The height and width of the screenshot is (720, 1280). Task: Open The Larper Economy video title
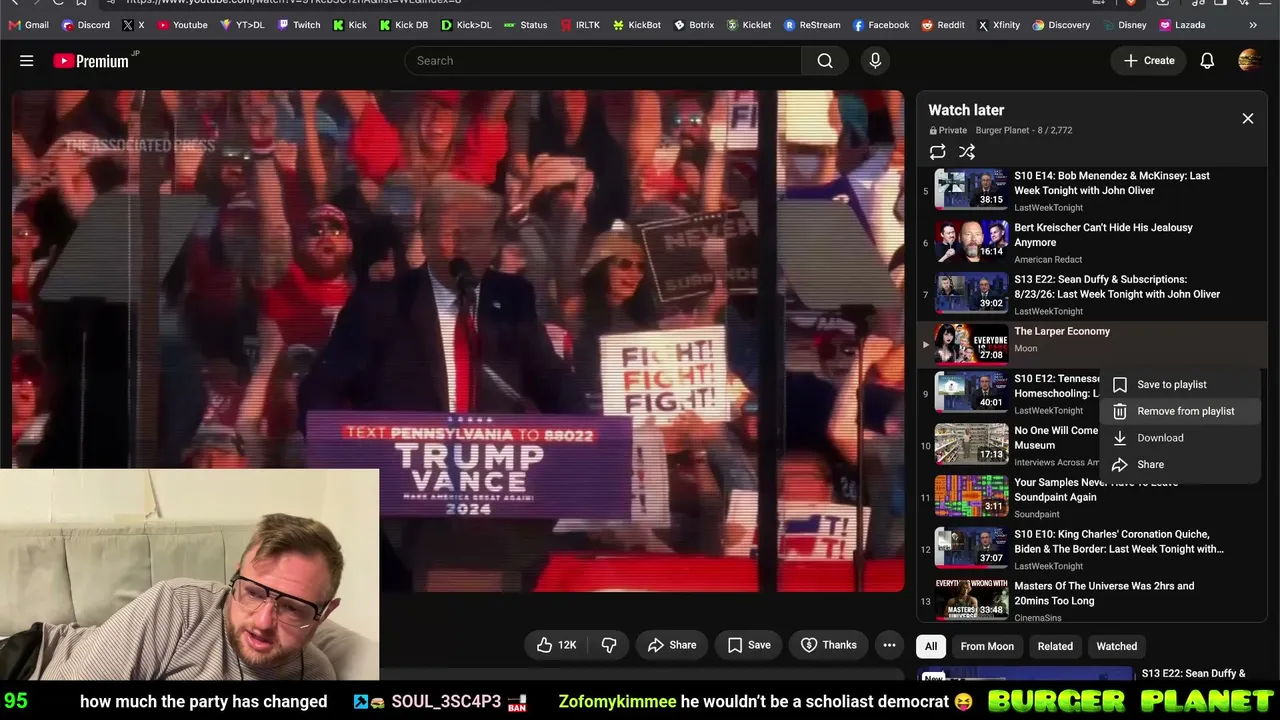pyautogui.click(x=1062, y=332)
